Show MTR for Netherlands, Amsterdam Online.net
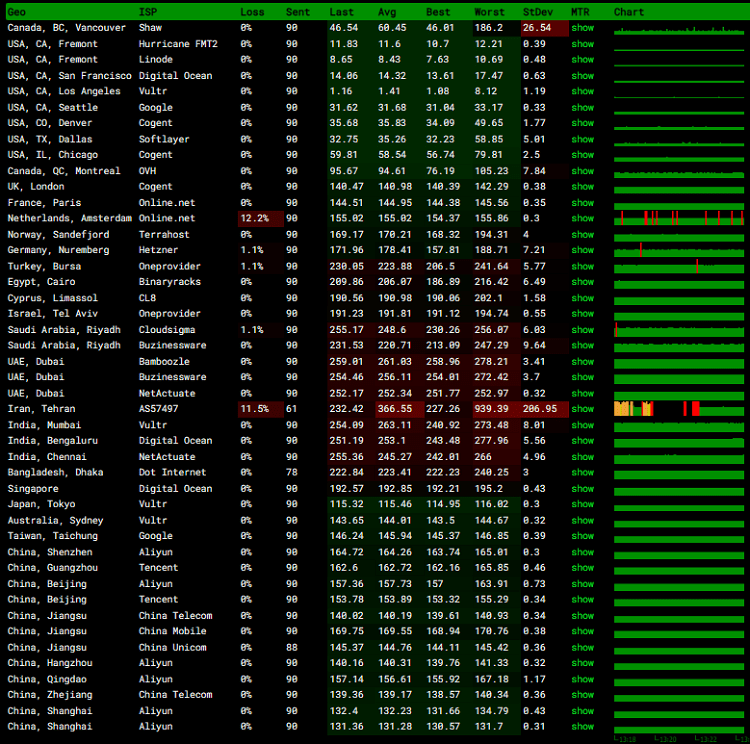This screenshot has height=744, width=750. point(582,218)
